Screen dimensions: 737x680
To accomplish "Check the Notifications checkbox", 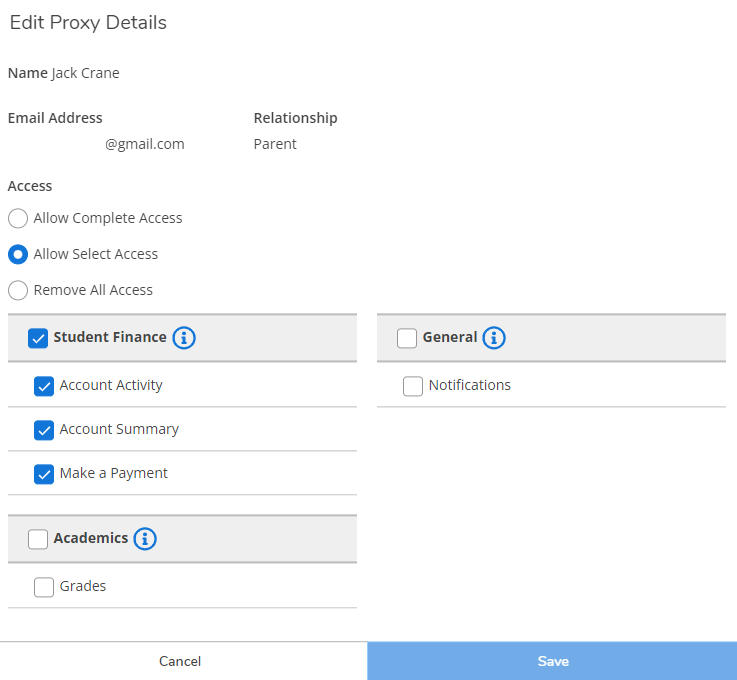I will pyautogui.click(x=413, y=386).
